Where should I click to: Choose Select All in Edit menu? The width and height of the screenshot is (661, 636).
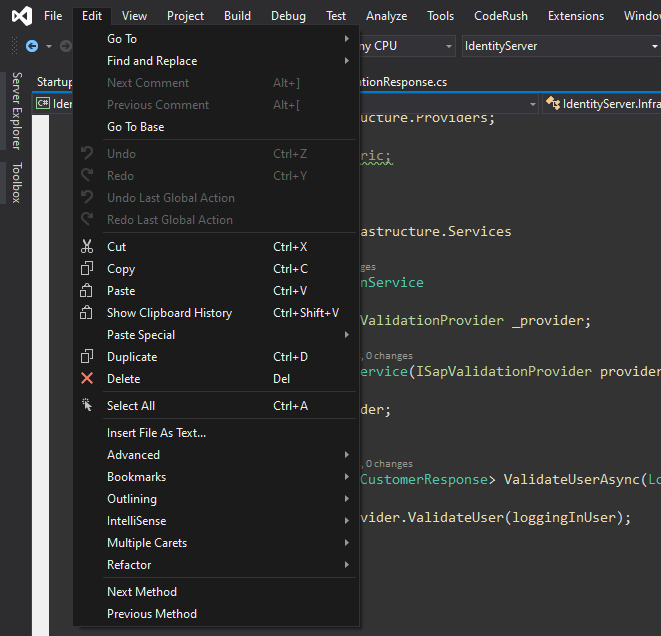coord(216,405)
